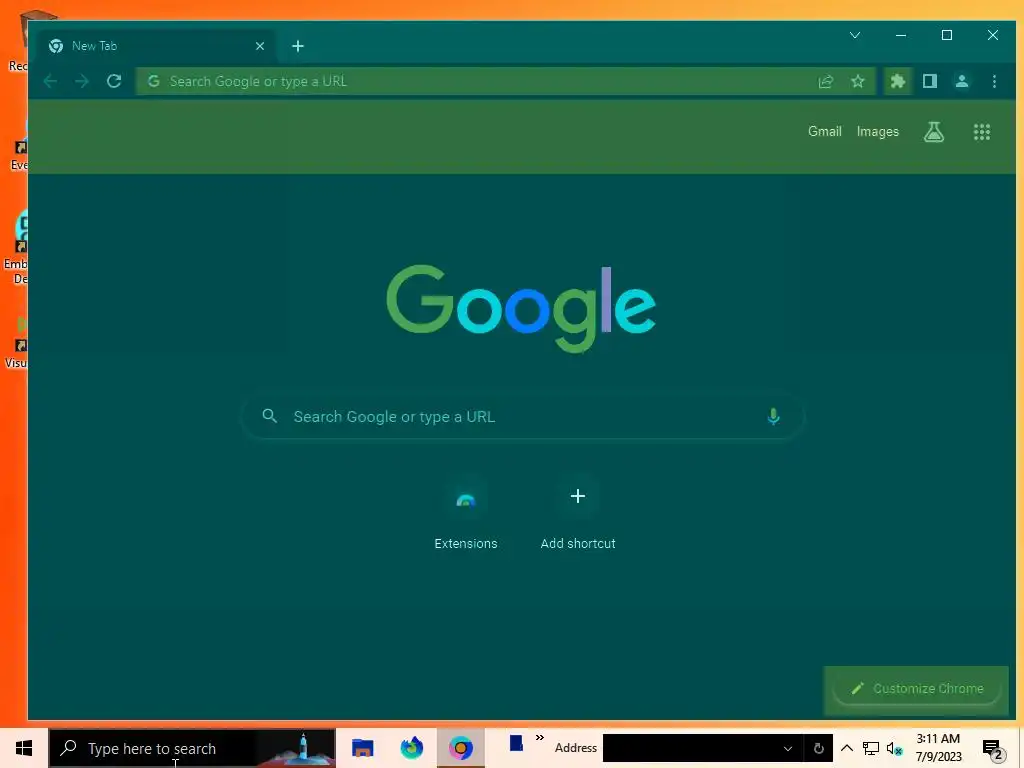This screenshot has width=1024, height=768.
Task: Add a new shortcut tile
Action: coord(578,515)
